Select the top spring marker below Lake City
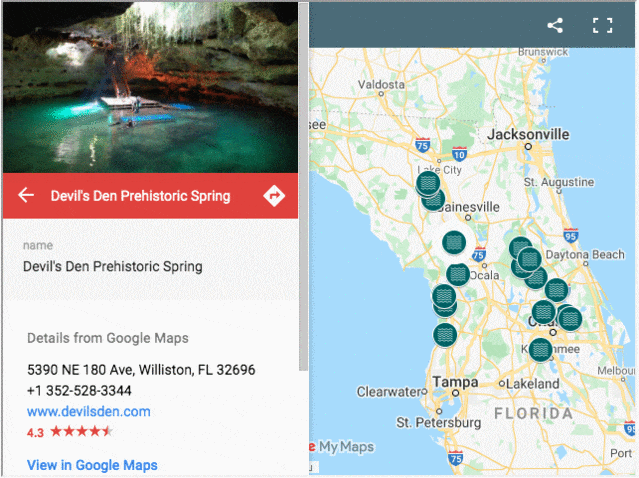 pos(428,183)
